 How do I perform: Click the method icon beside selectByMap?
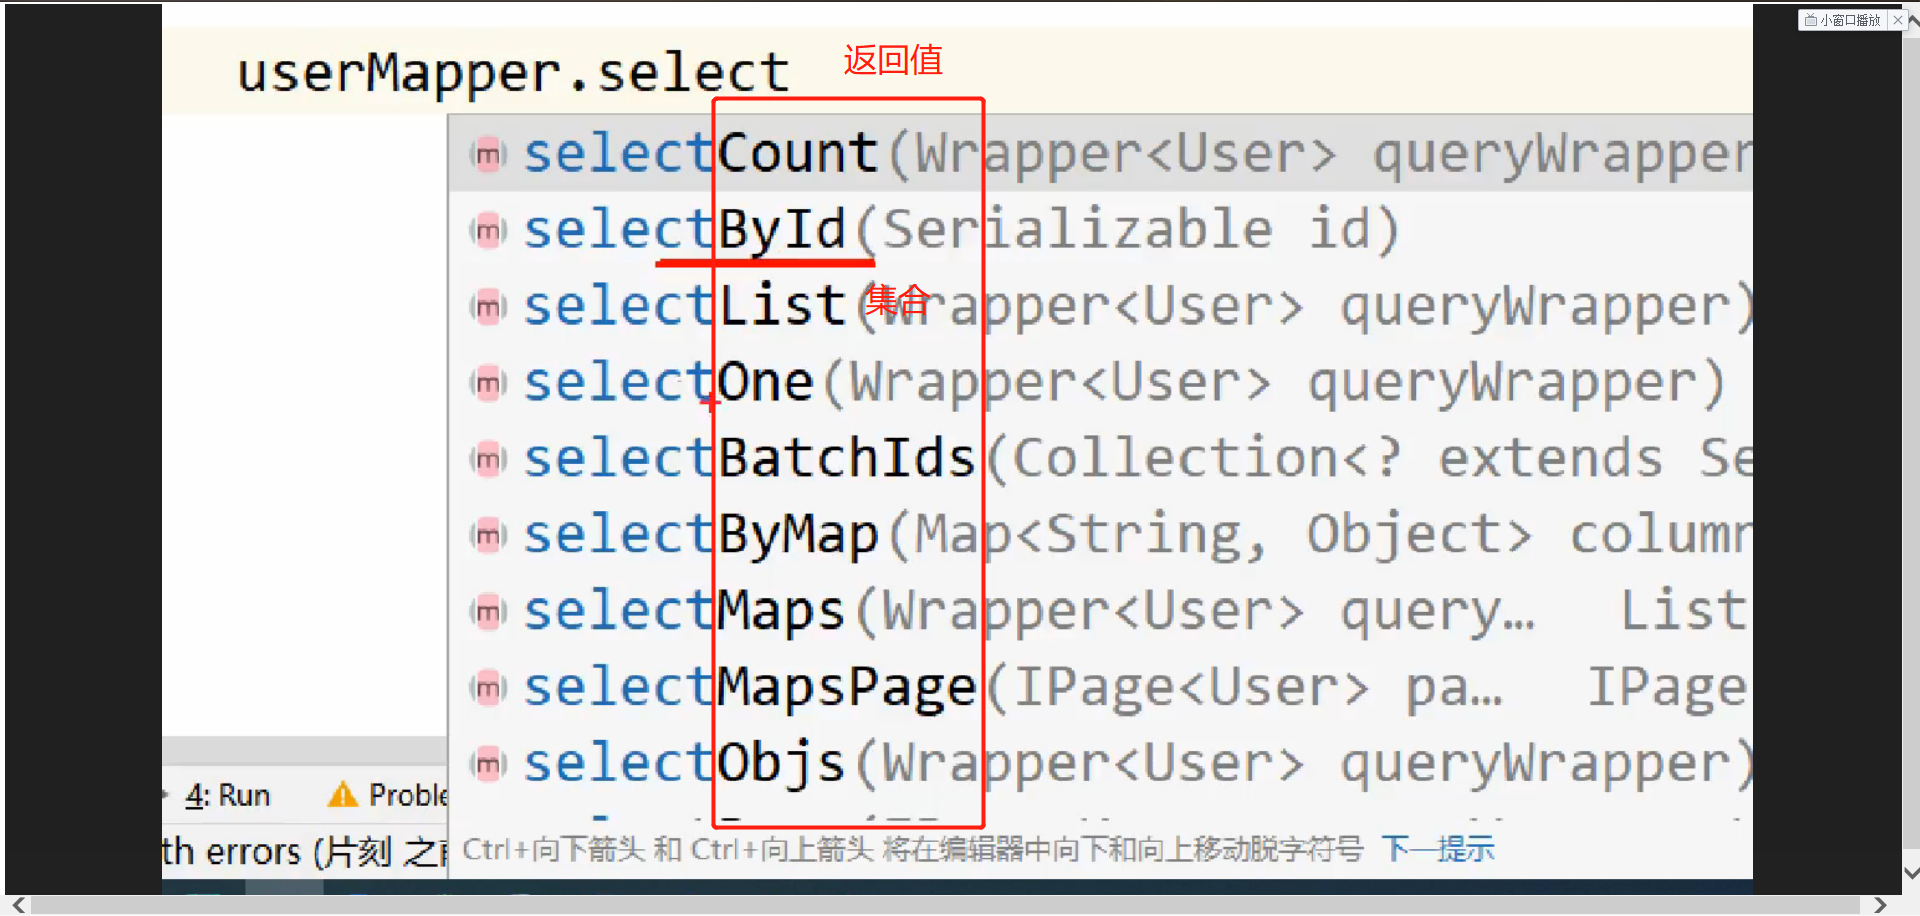click(x=488, y=535)
